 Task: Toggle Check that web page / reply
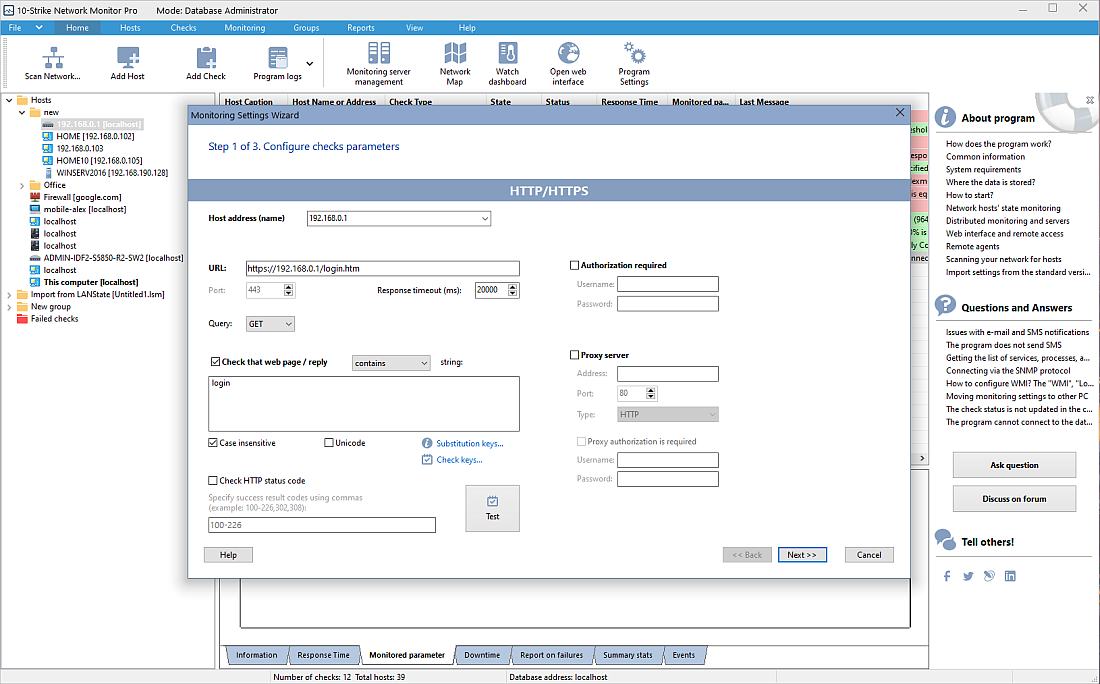(x=215, y=362)
